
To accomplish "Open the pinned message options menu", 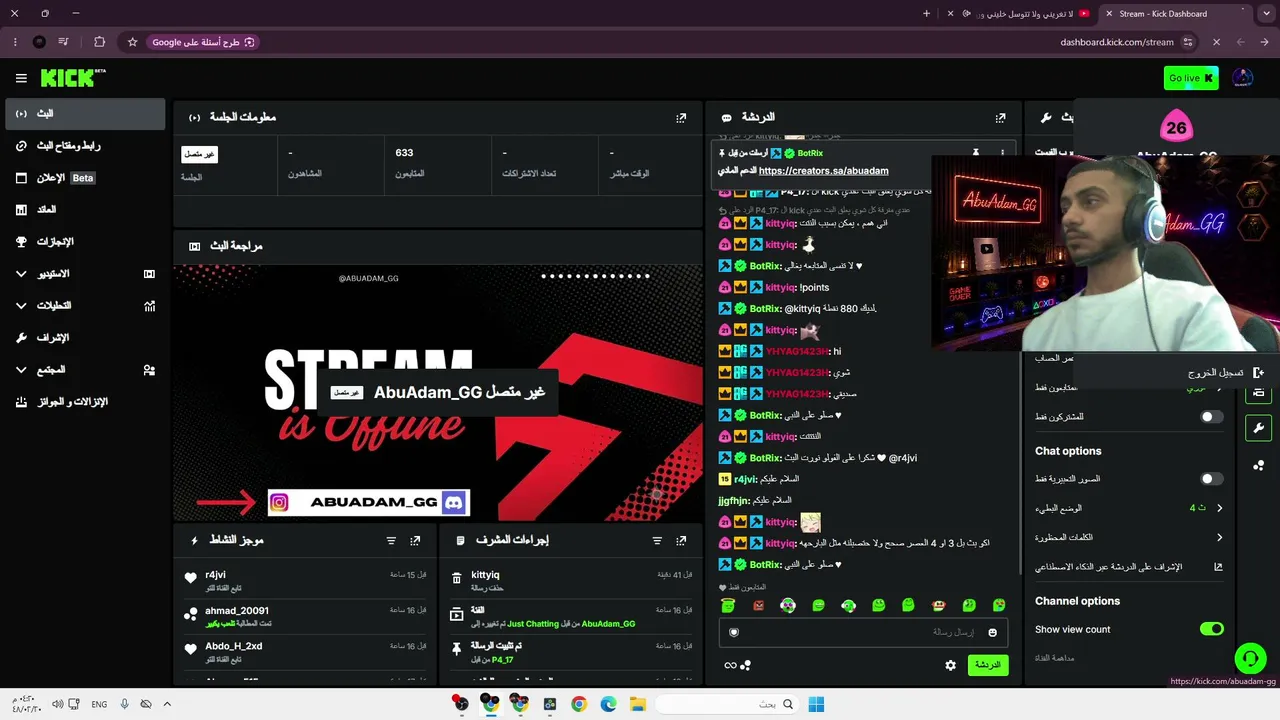I will pyautogui.click(x=1002, y=153).
